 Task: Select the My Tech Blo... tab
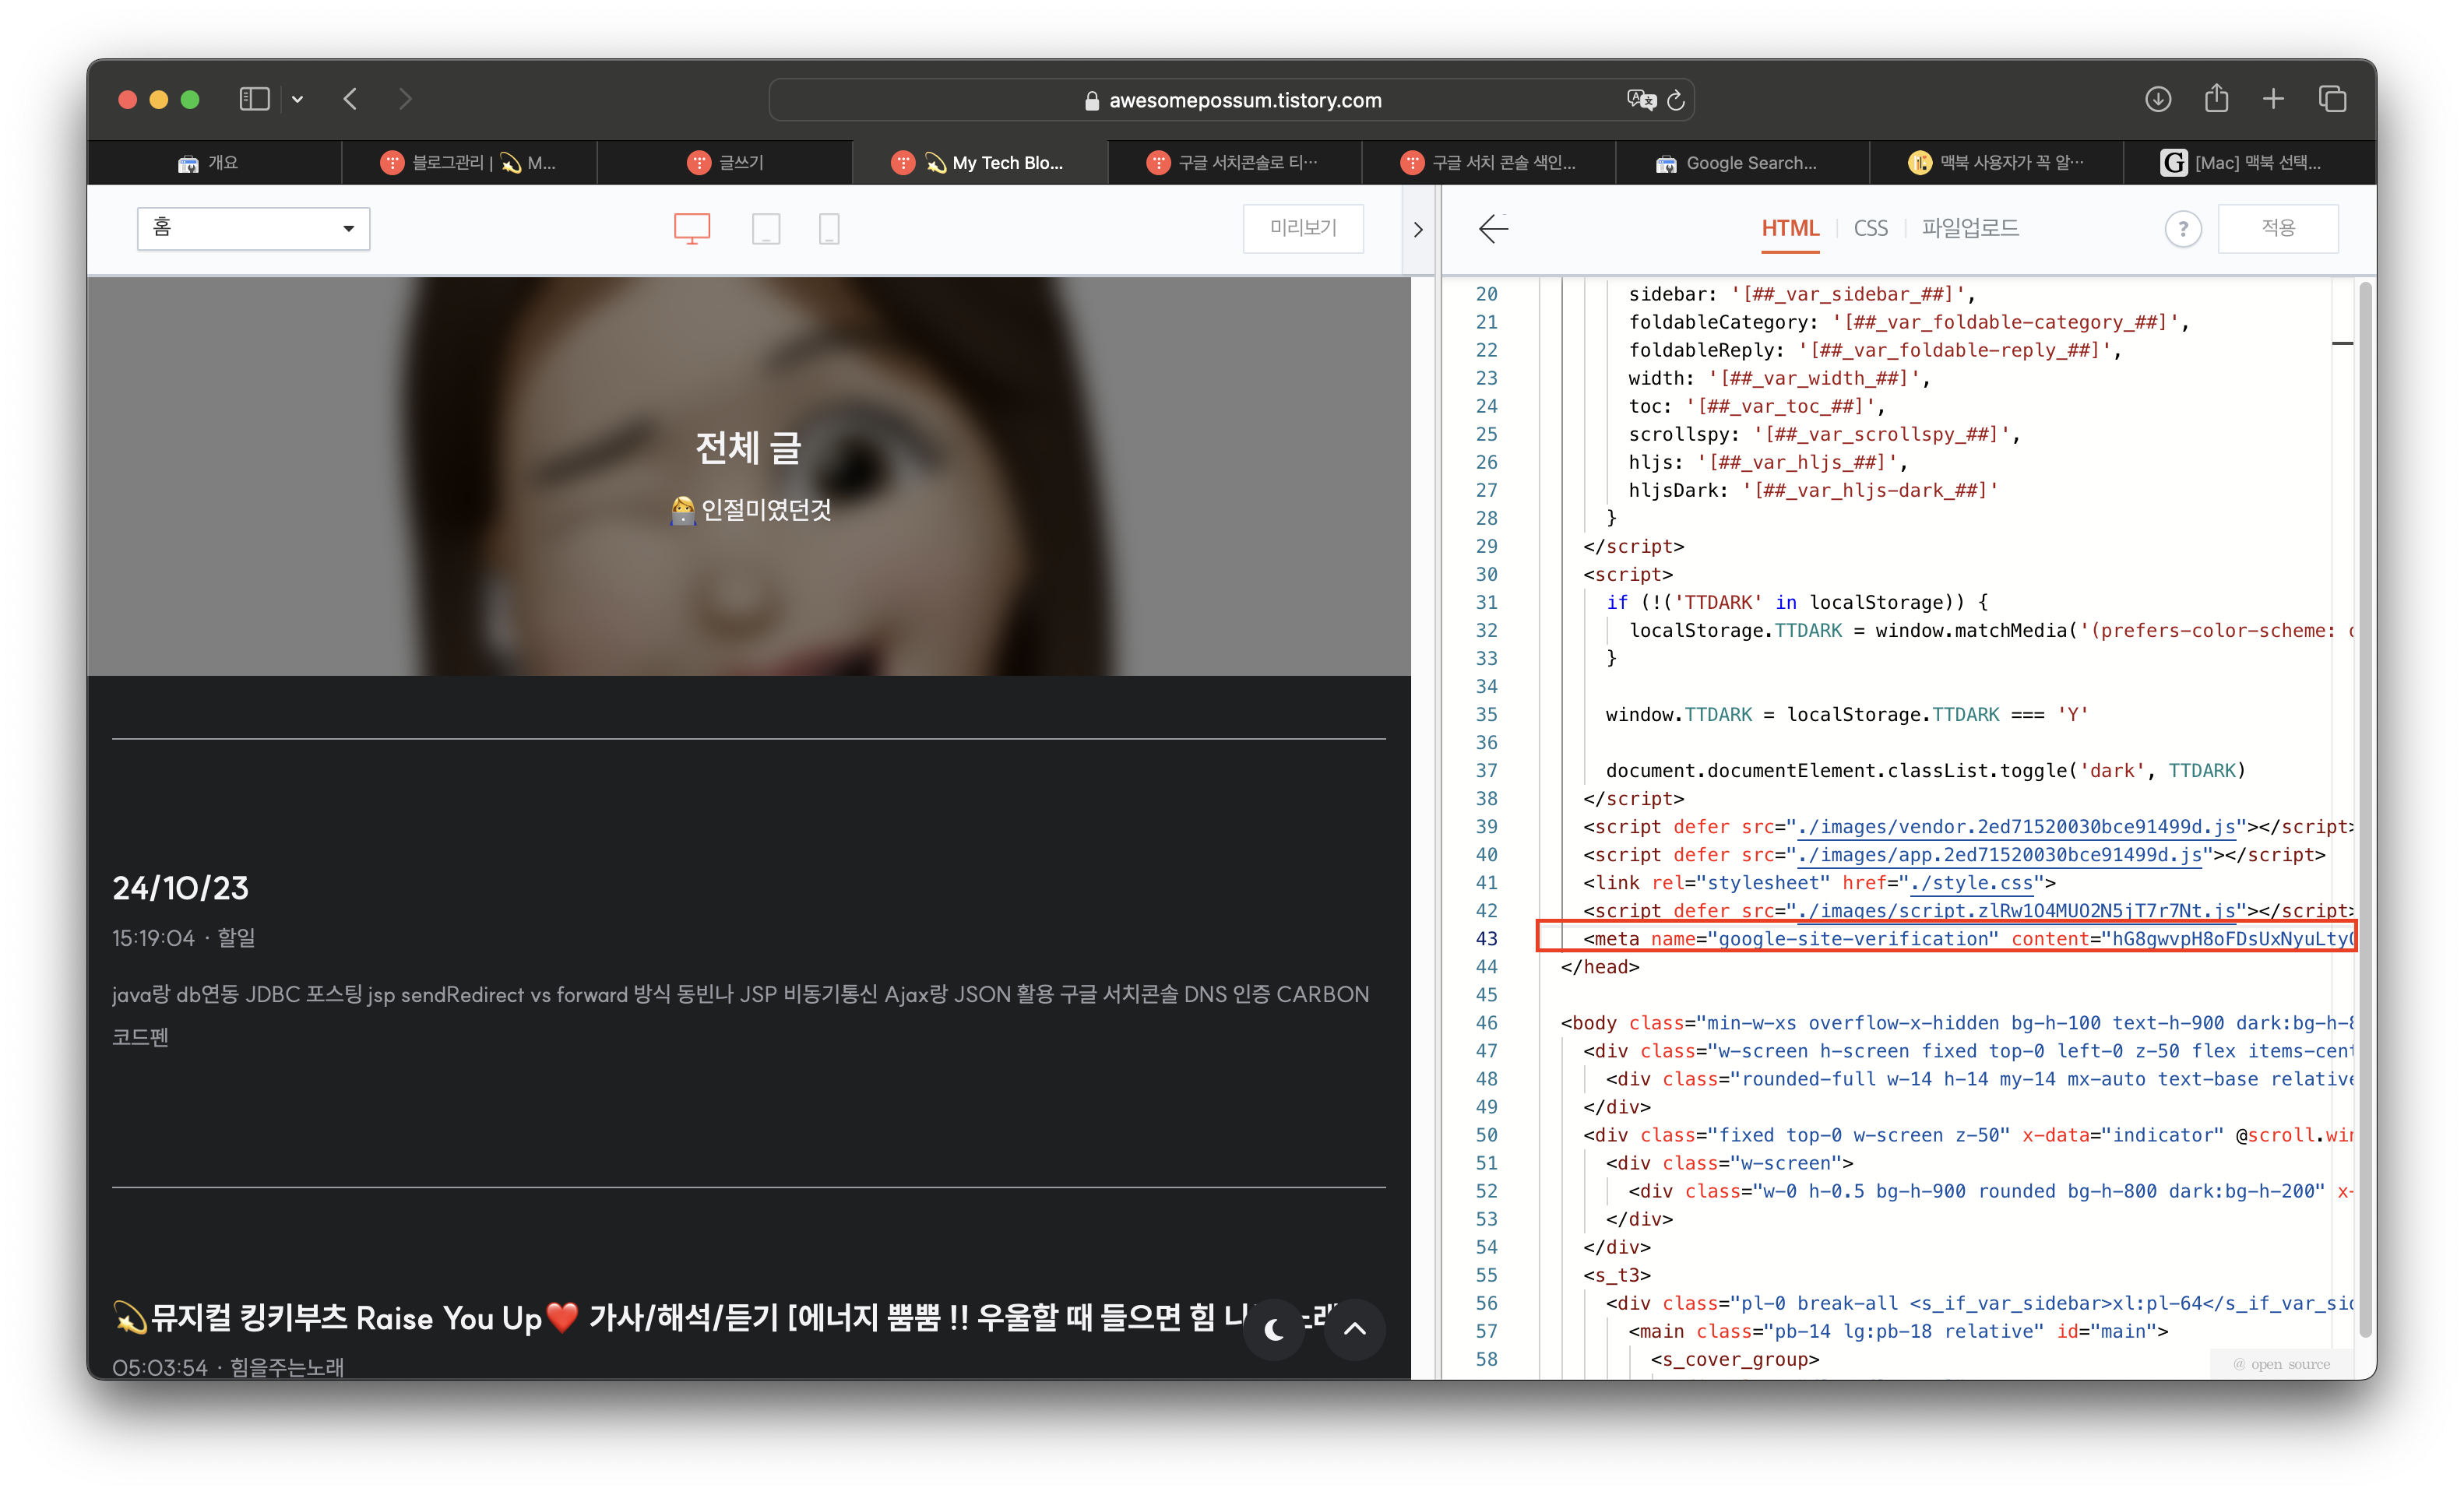[980, 162]
